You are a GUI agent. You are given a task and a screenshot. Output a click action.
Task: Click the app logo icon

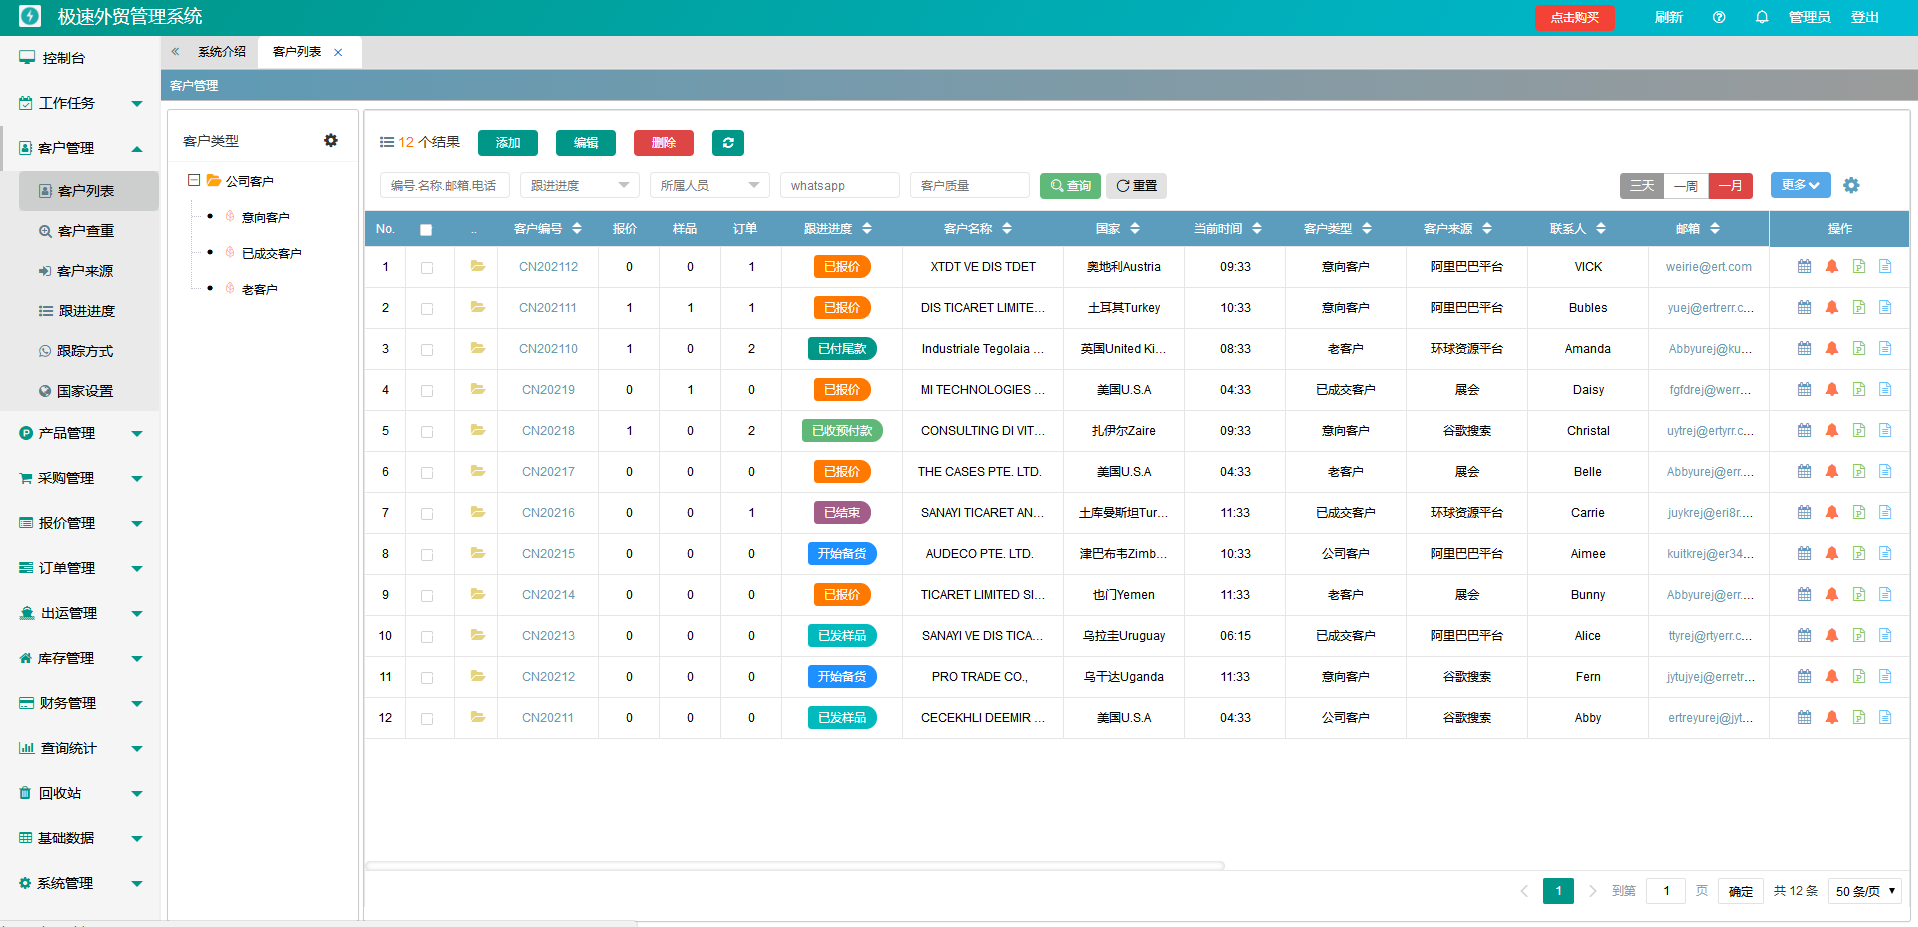coord(30,16)
